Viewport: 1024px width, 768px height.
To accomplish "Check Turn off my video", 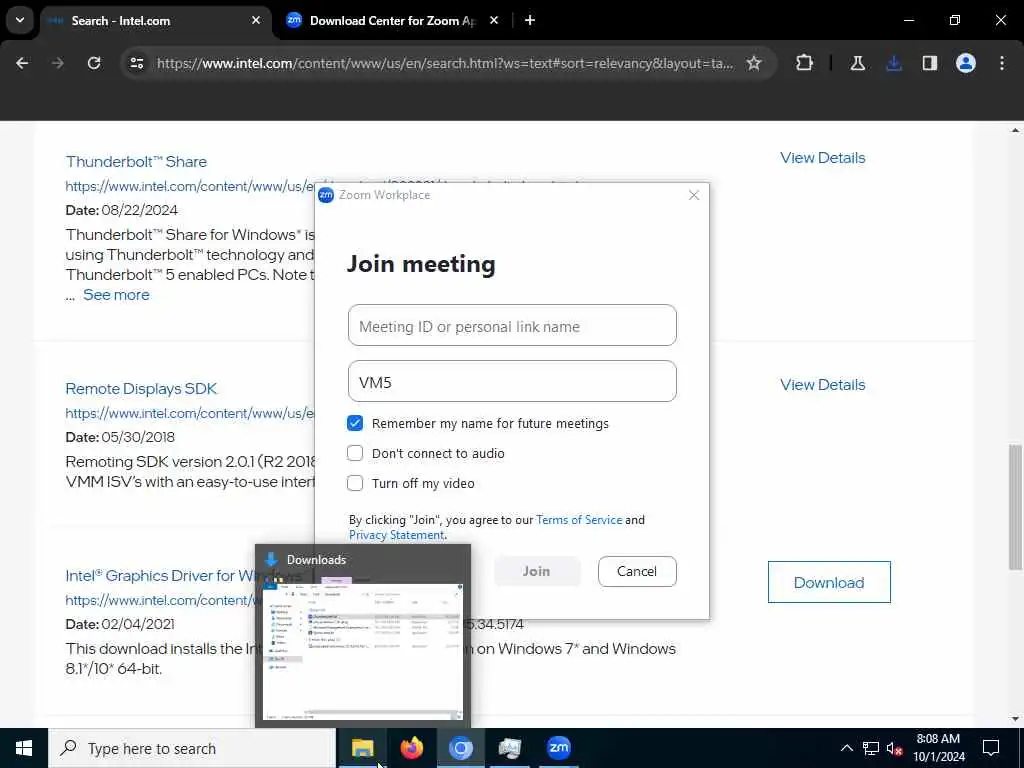I will click(x=355, y=483).
